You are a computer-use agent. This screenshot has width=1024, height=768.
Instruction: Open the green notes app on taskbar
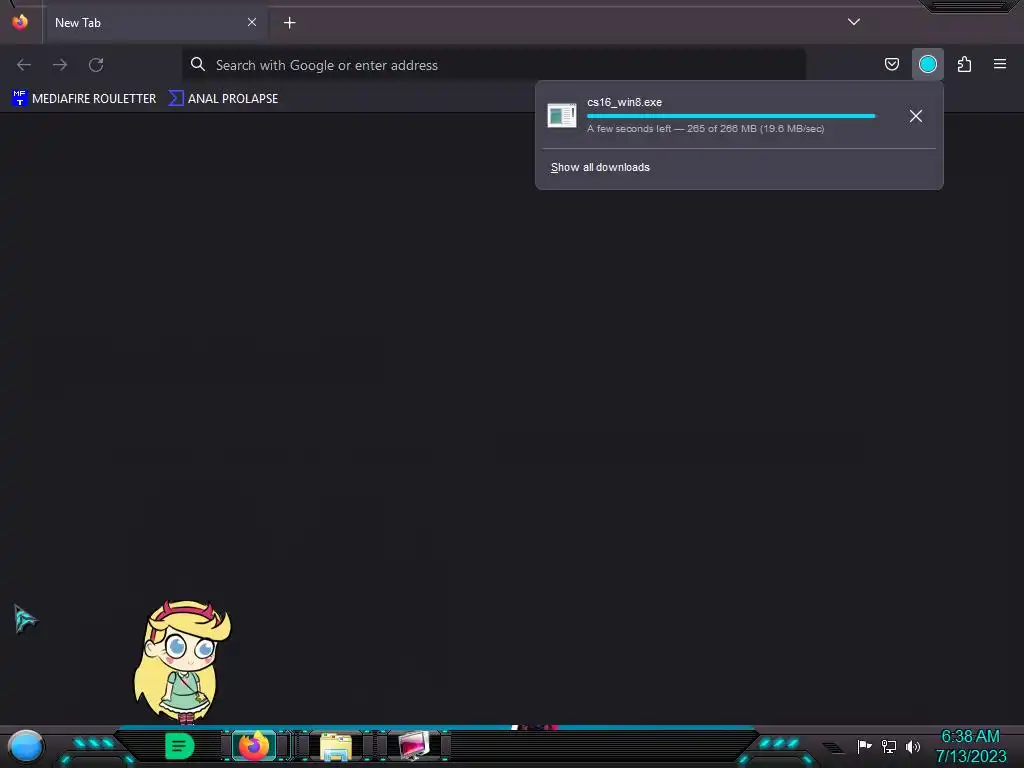[180, 746]
